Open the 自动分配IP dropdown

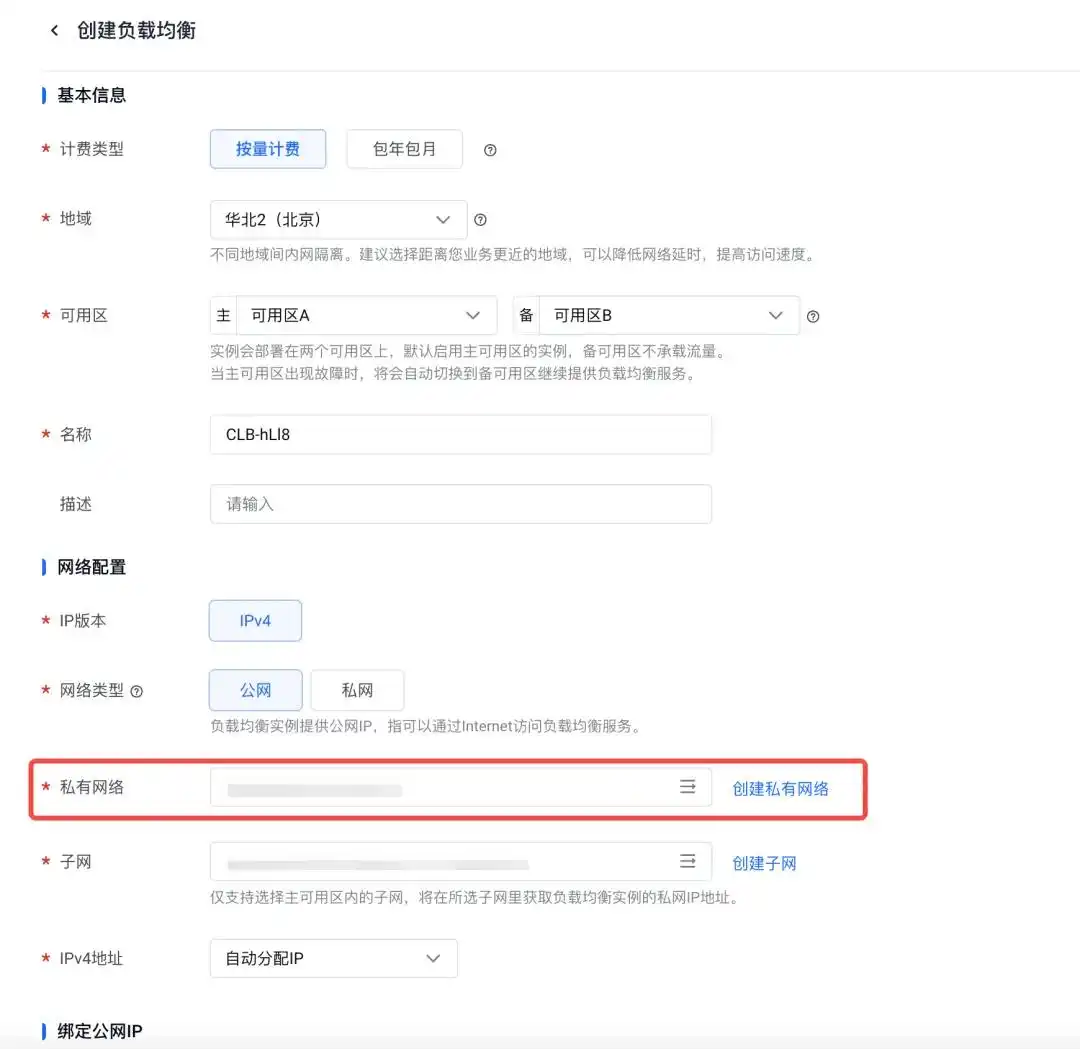click(x=333, y=958)
